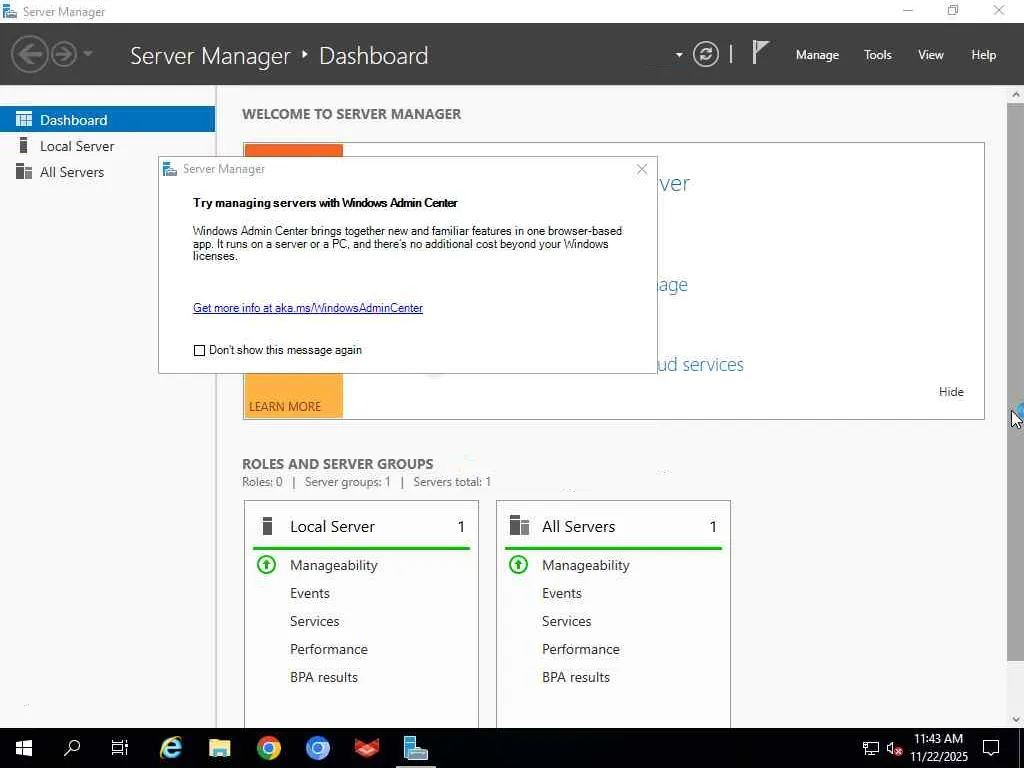Open the navigation history dropdown arrow
Screen dimensions: 1024x768
(x=88, y=54)
